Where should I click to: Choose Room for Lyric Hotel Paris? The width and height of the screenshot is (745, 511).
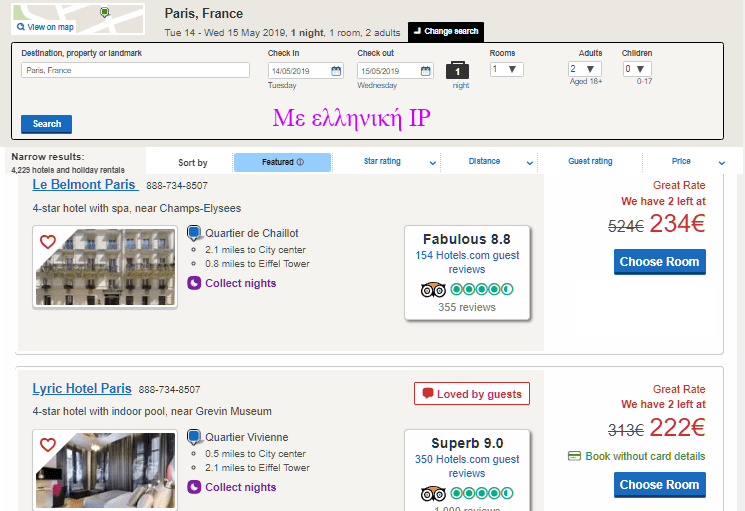point(659,485)
